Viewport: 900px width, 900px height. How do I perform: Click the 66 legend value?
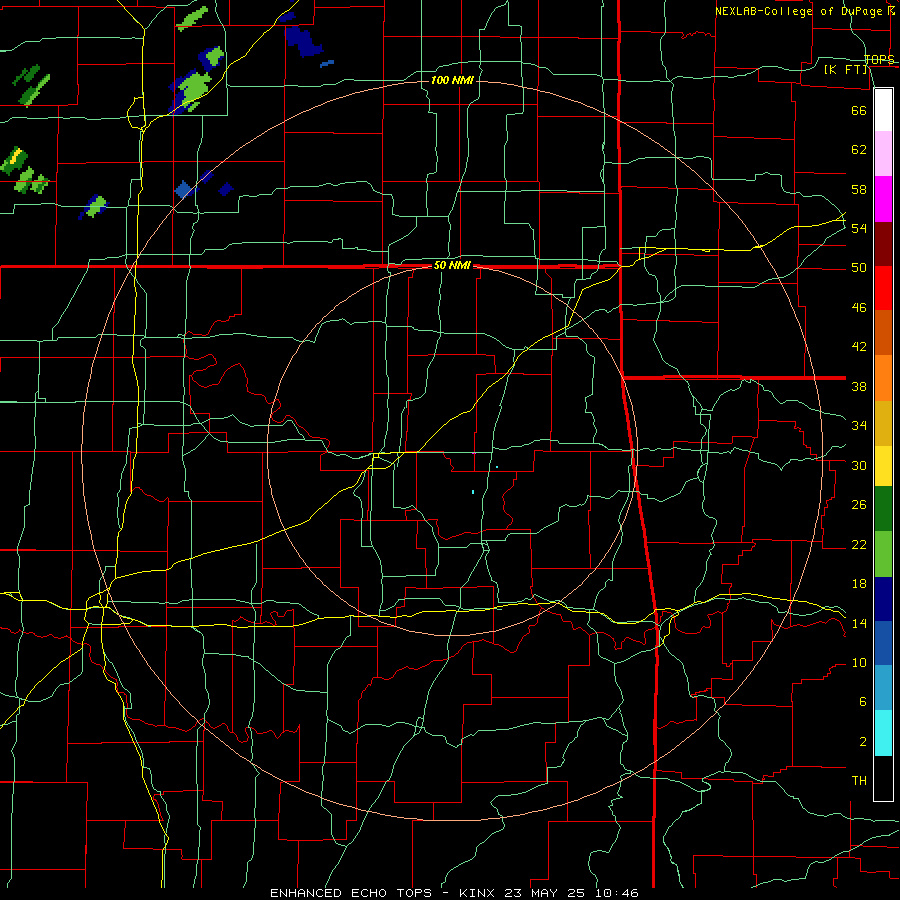(859, 110)
